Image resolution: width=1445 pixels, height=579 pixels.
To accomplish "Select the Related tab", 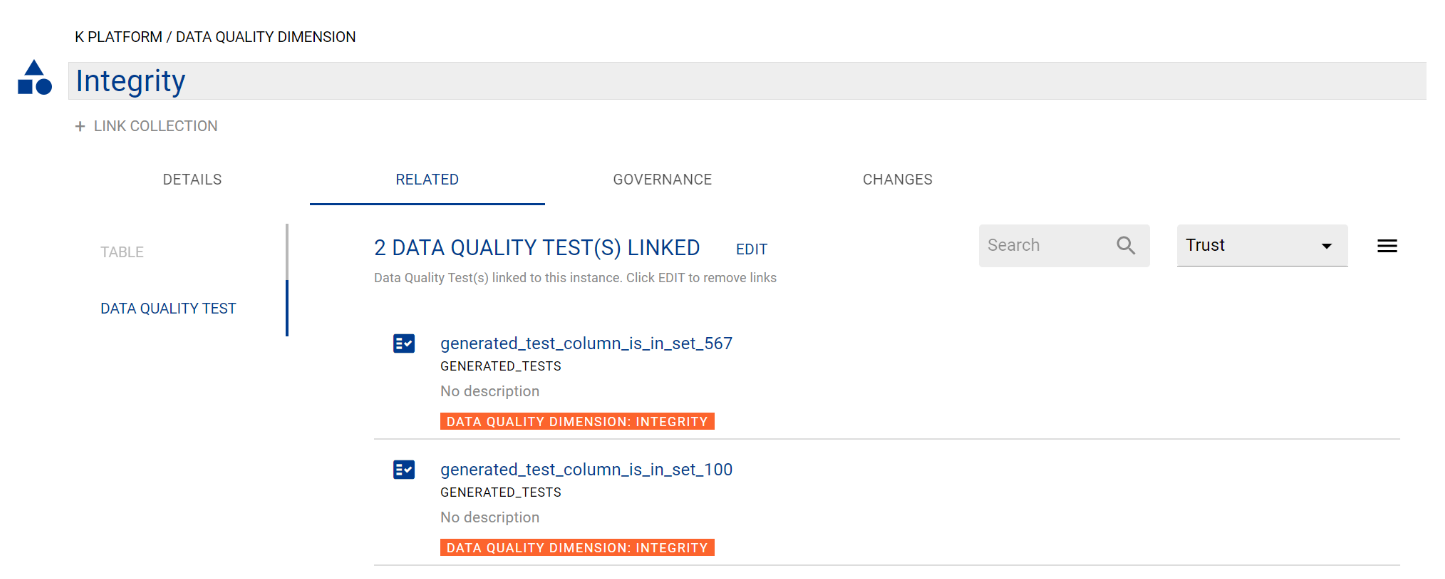I will [x=427, y=180].
